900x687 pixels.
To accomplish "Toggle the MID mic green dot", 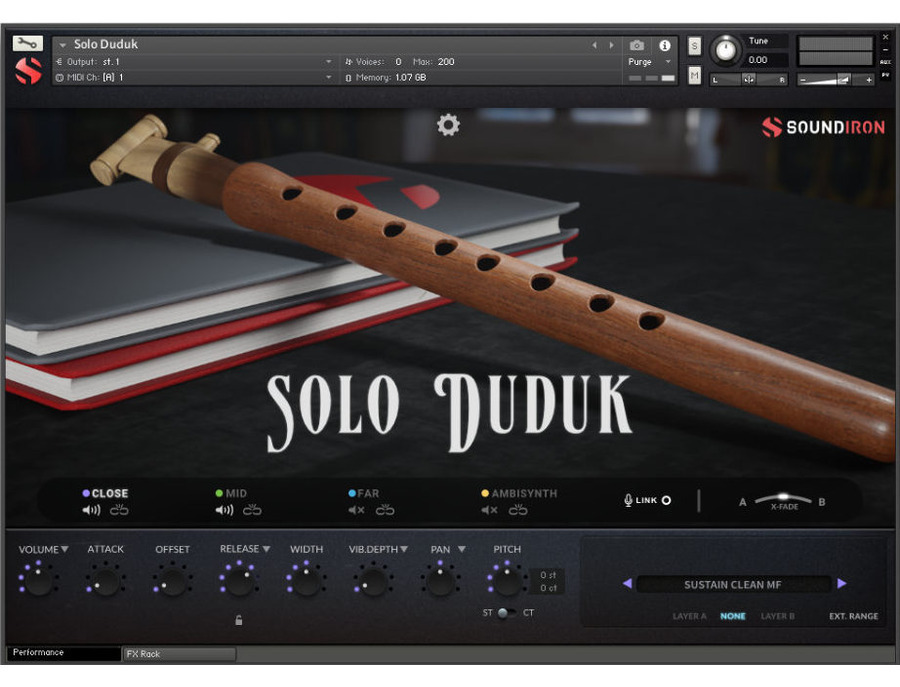I will [219, 493].
